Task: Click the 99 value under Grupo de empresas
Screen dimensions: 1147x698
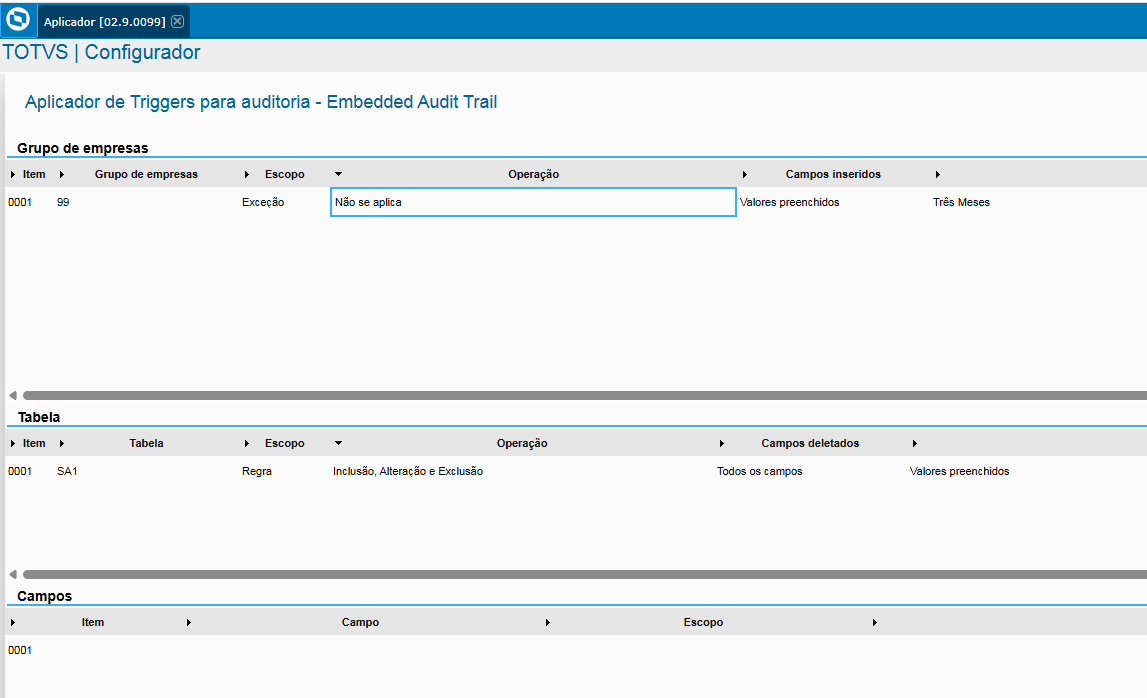Action: pos(63,201)
